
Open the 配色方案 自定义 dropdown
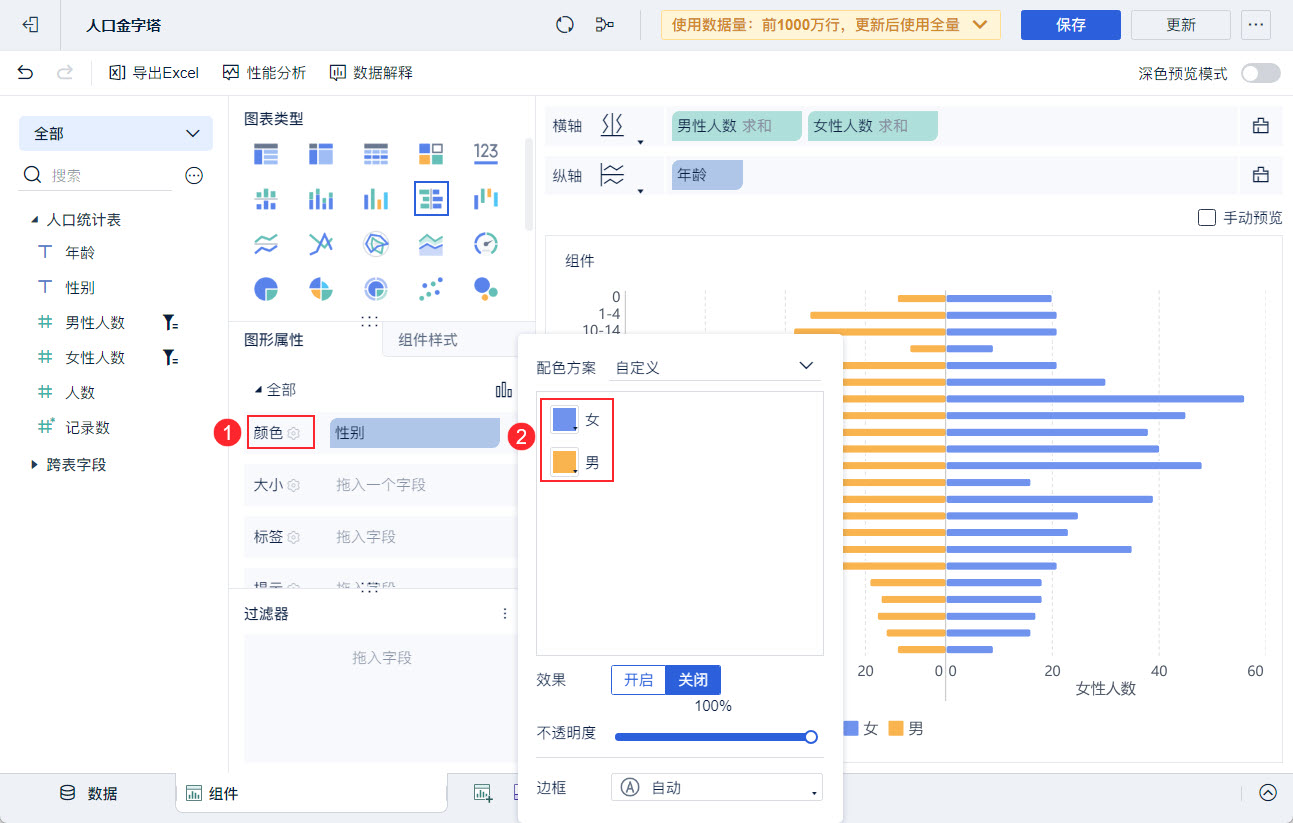tap(715, 367)
